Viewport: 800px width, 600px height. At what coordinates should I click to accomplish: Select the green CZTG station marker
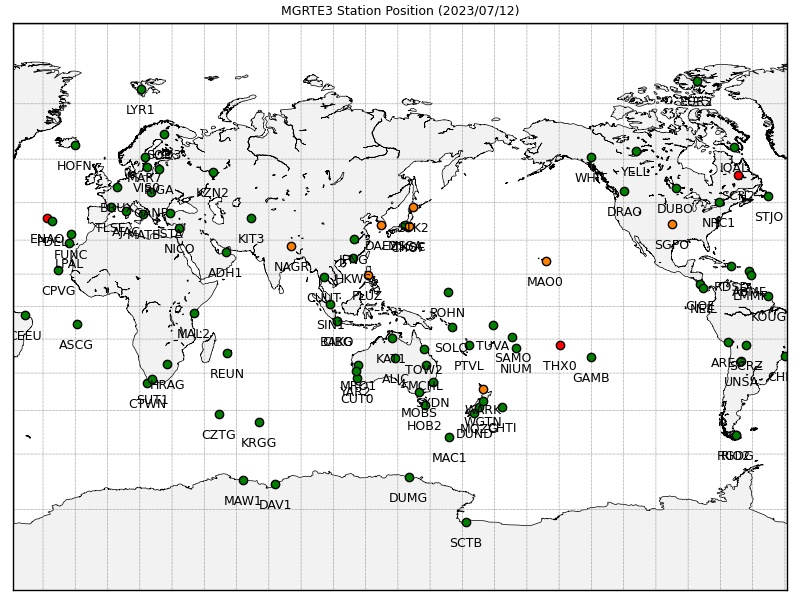(219, 415)
